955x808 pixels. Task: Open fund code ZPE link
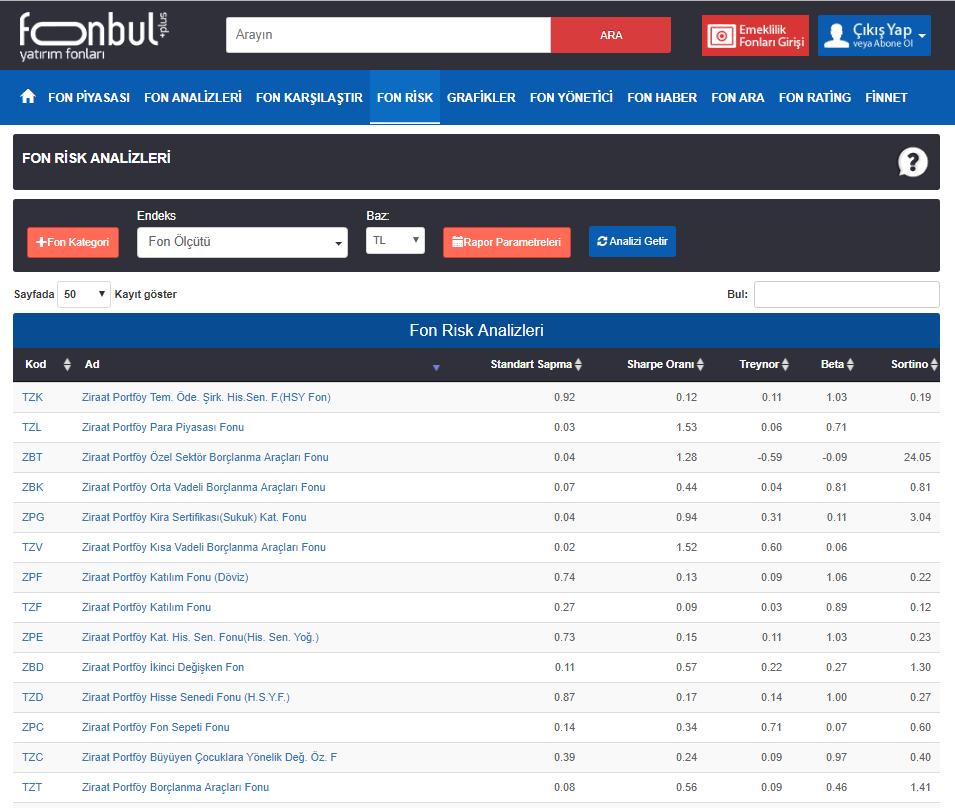coord(33,637)
